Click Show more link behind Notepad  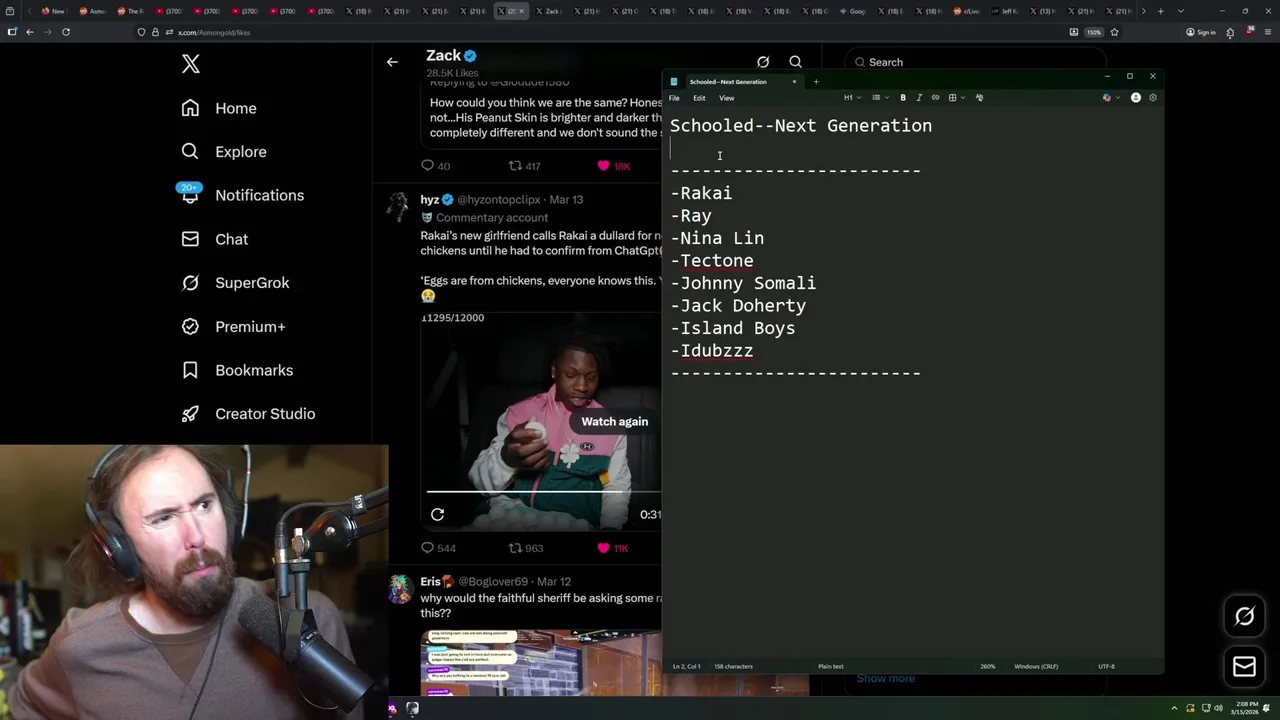(x=885, y=678)
